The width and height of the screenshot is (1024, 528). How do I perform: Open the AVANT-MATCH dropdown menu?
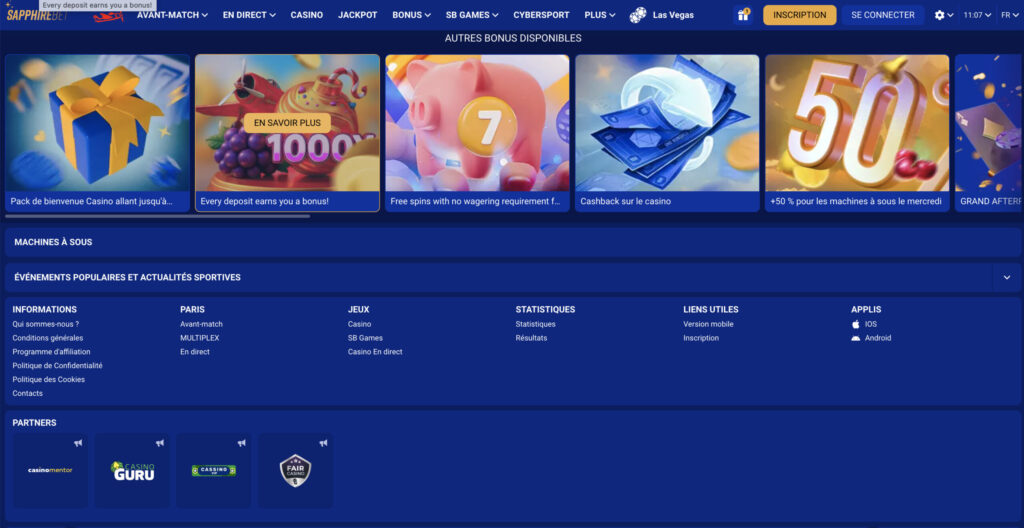pos(172,15)
